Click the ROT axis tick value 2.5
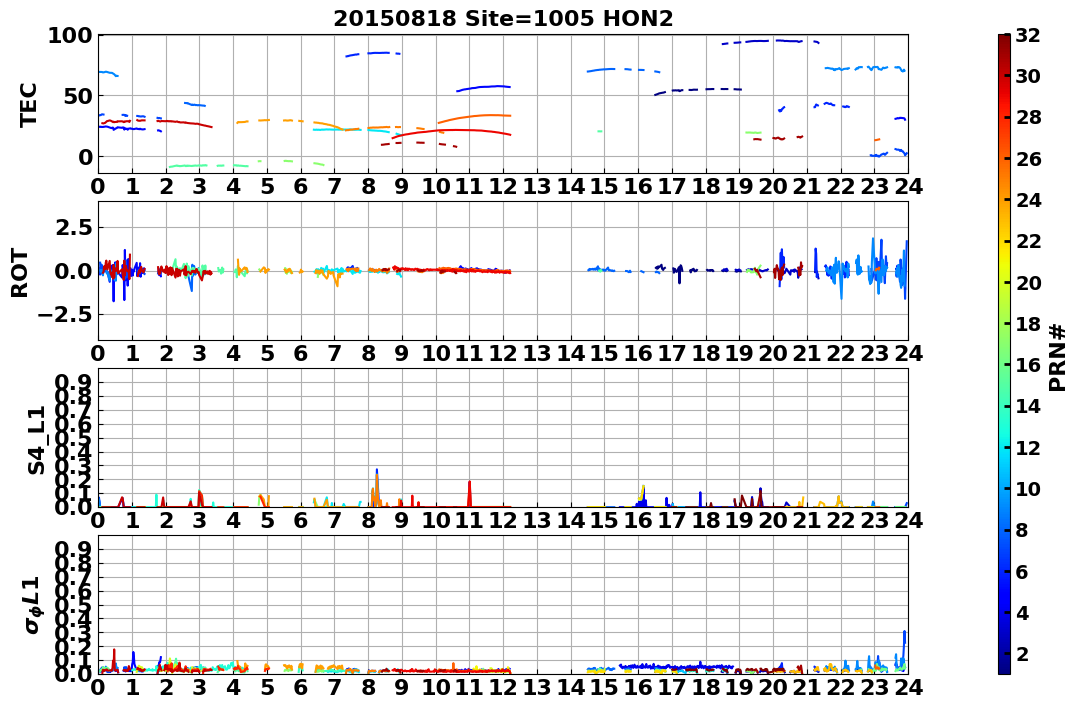 73,228
